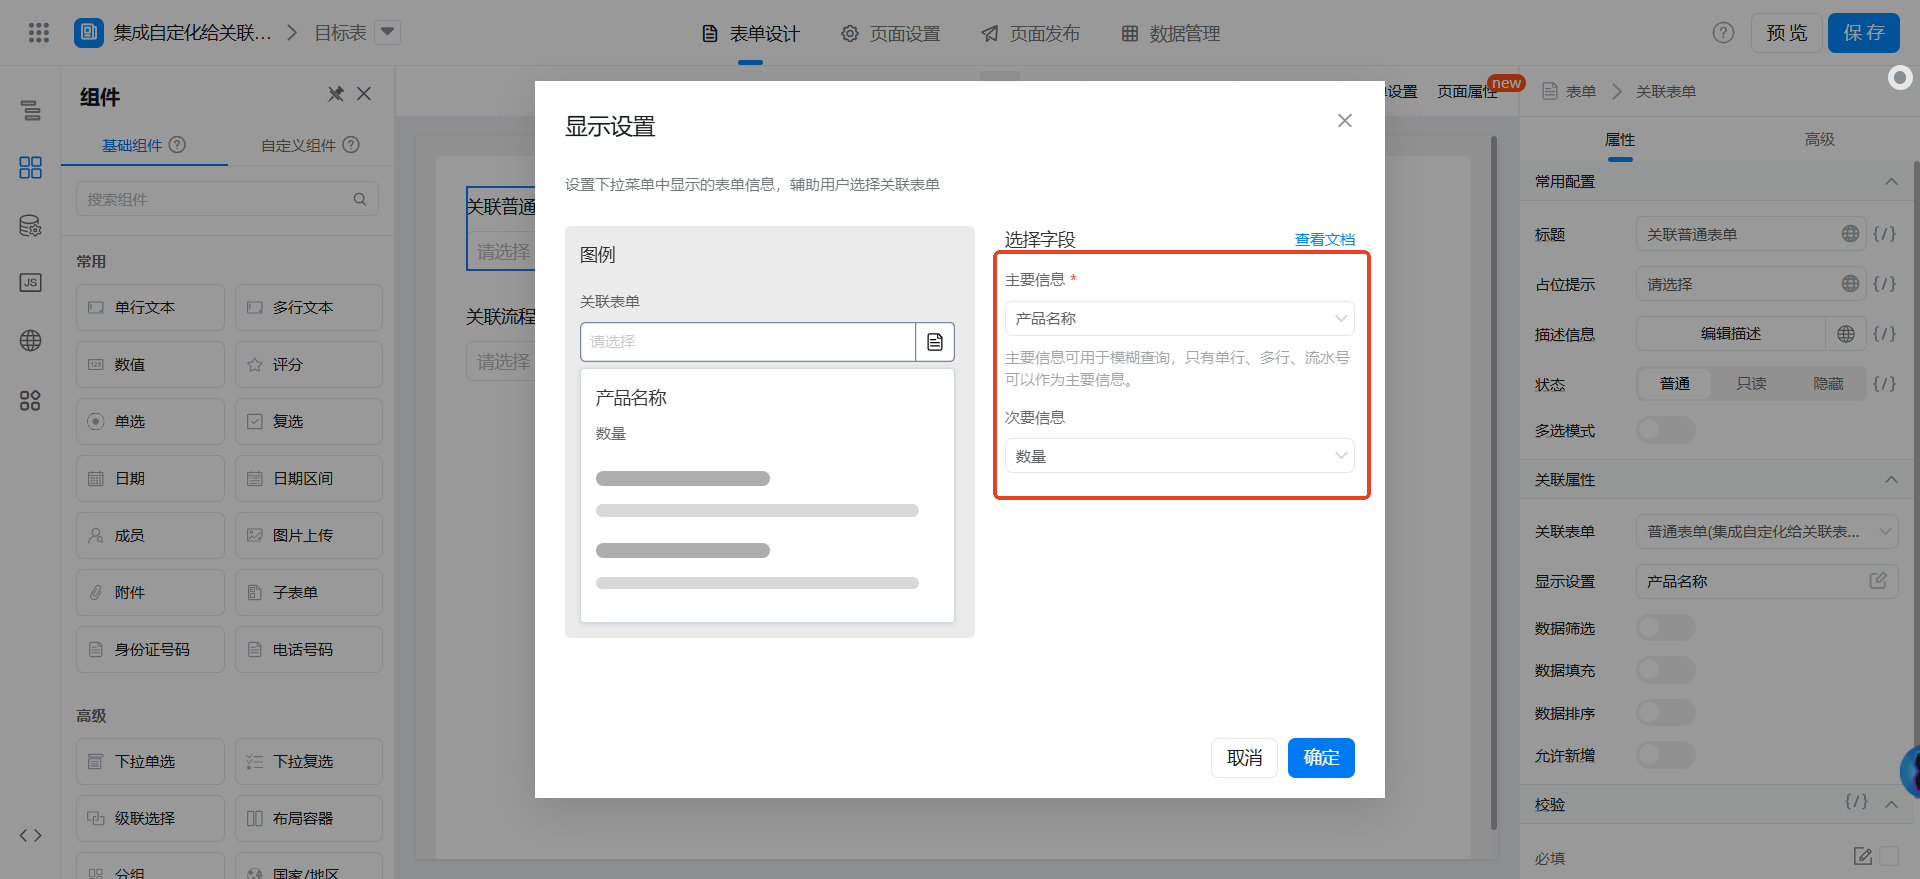This screenshot has width=1920, height=879.
Task: Set status to 只读
Action: 1751,384
